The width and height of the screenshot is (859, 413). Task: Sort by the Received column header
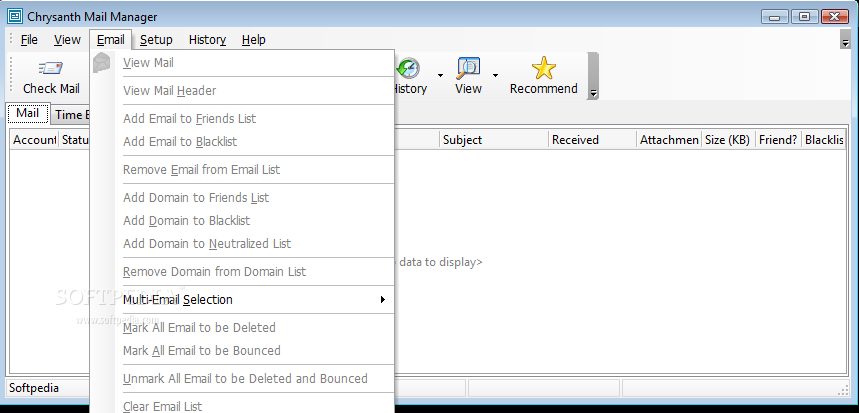592,140
